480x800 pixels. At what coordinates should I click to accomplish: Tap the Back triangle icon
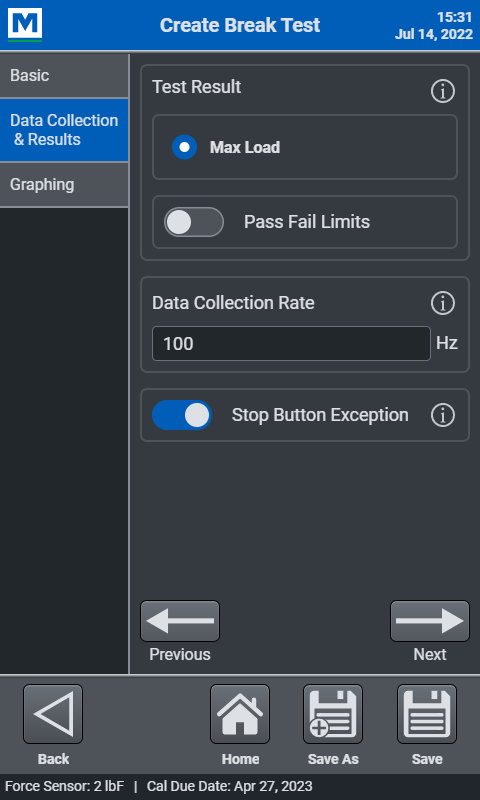(53, 714)
